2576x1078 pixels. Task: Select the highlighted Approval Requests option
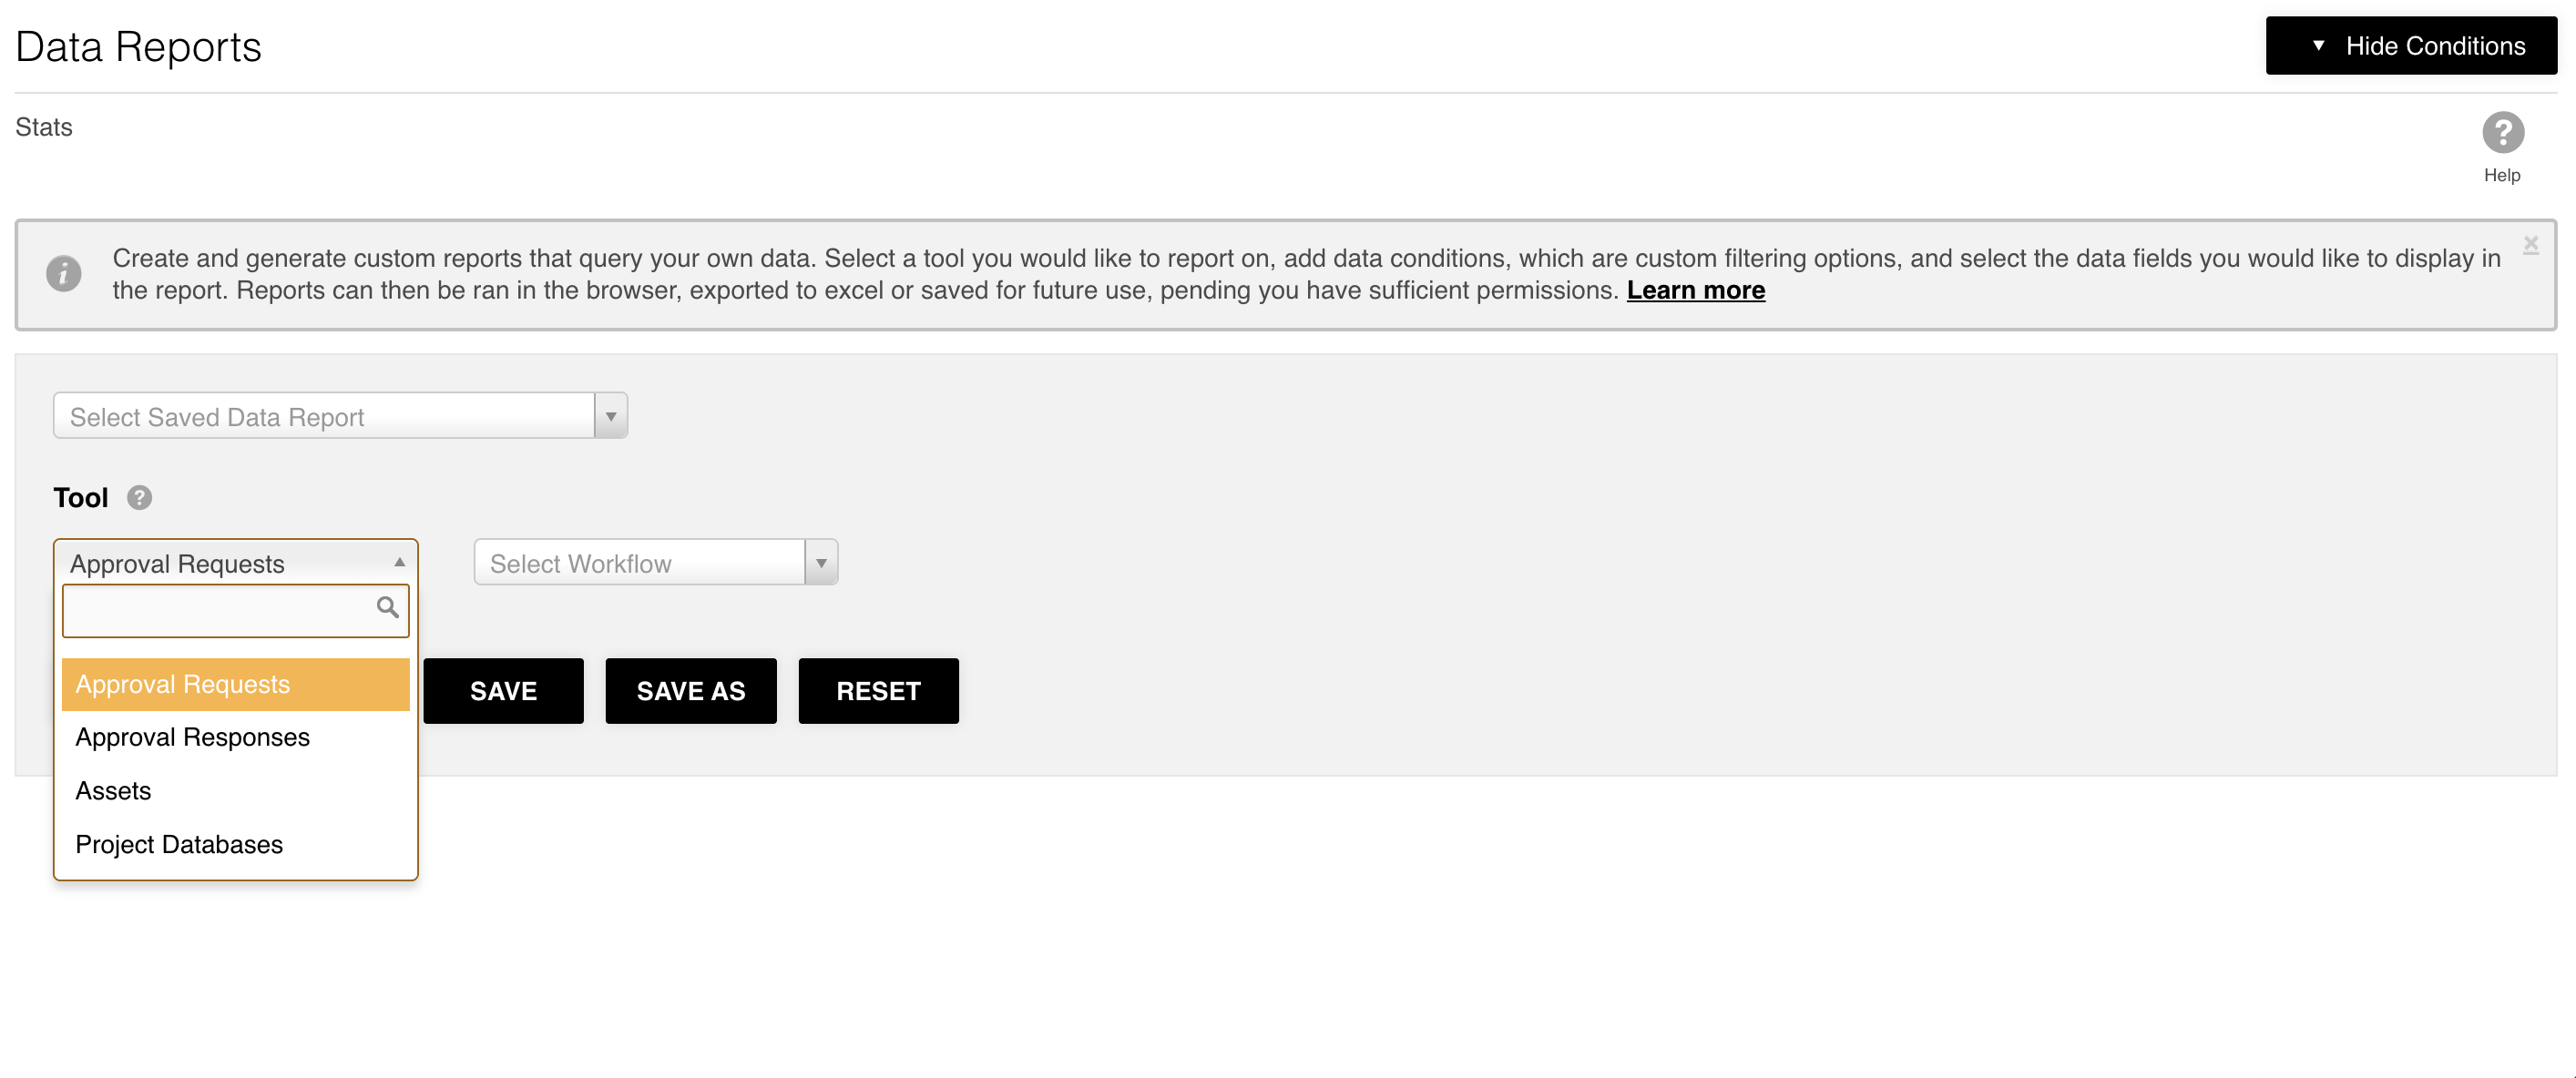pyautogui.click(x=235, y=684)
